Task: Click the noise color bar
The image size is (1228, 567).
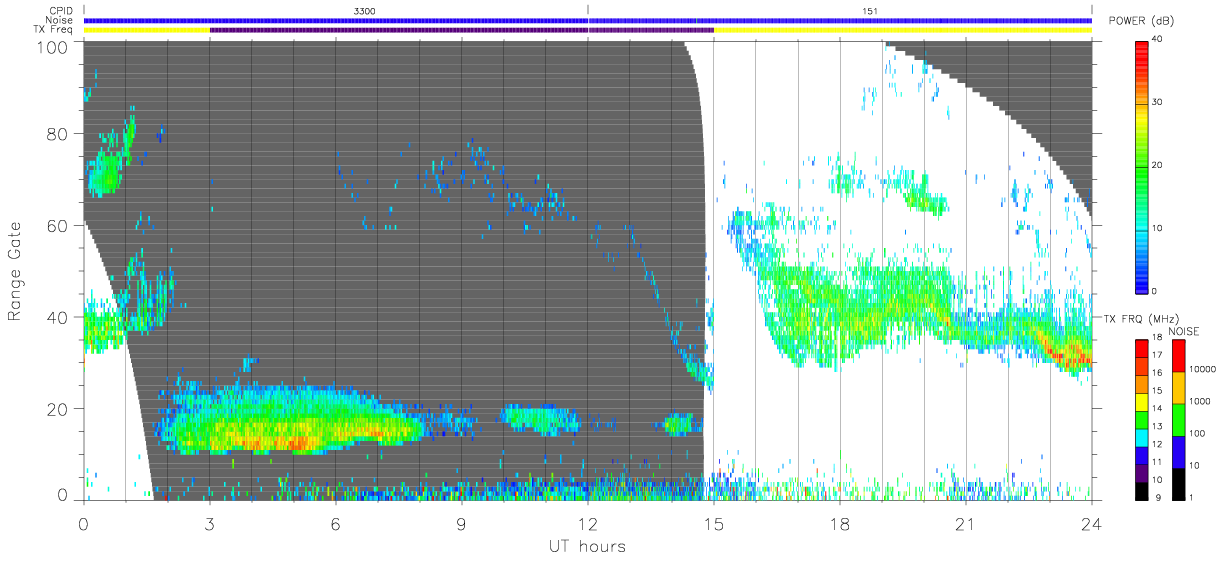Action: click(x=1177, y=418)
